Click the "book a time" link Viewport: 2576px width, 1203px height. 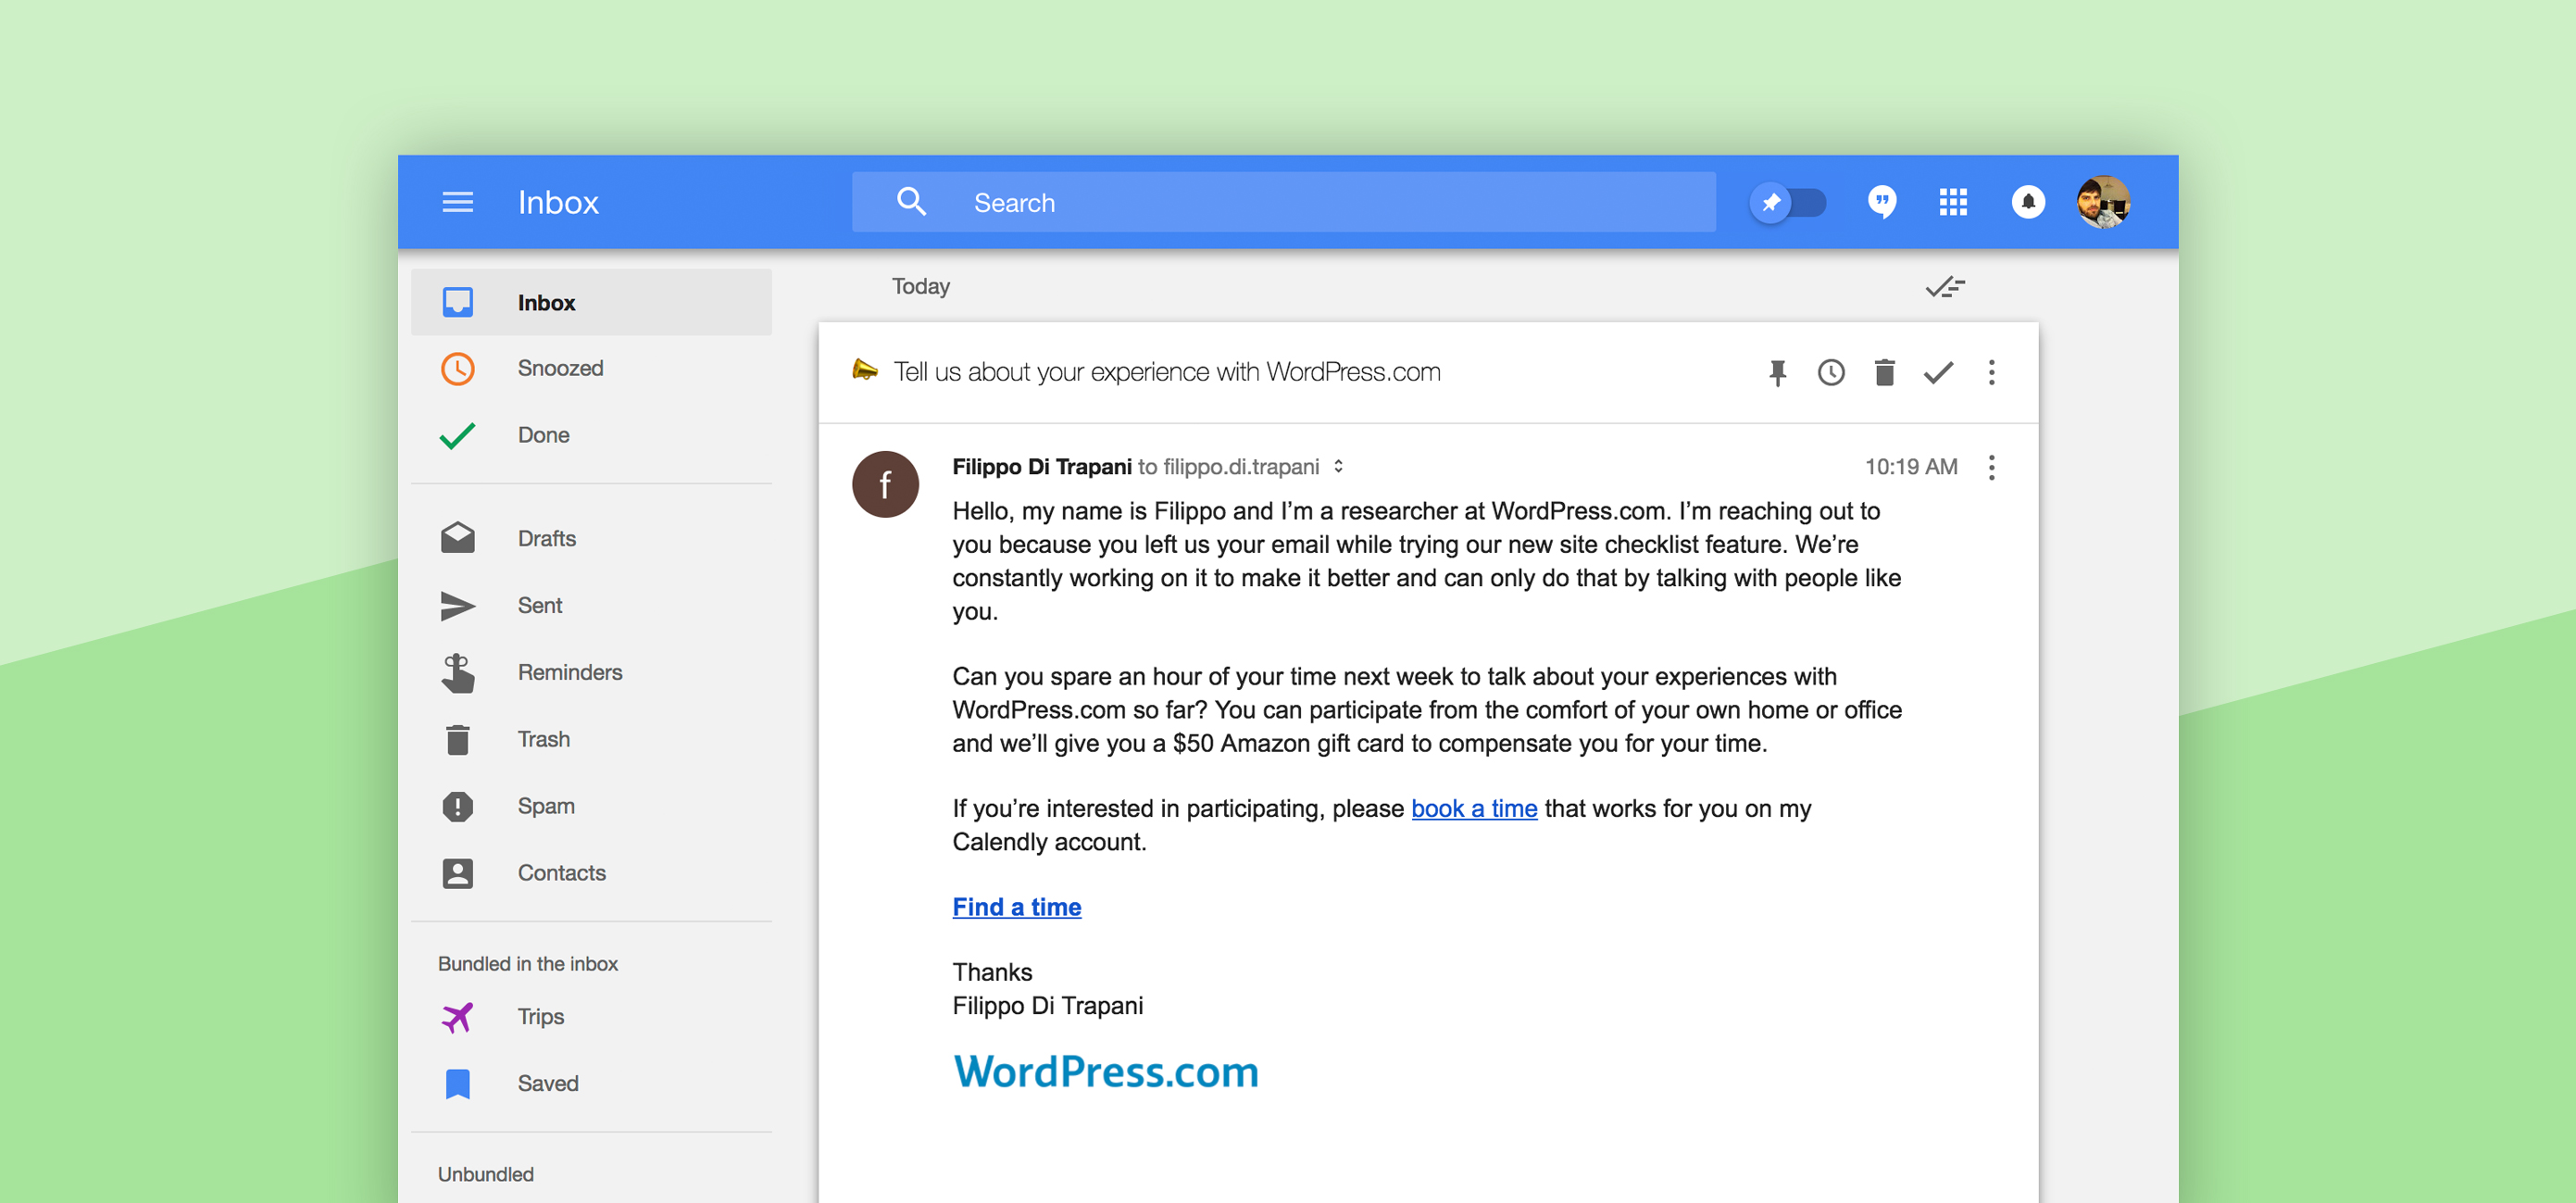pyautogui.click(x=1473, y=809)
